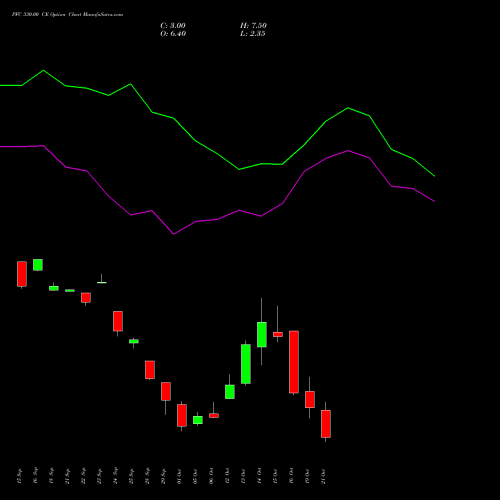This screenshot has width=500, height=500.
Task: Click the 25 Sep date label
Action: (x=131, y=476)
